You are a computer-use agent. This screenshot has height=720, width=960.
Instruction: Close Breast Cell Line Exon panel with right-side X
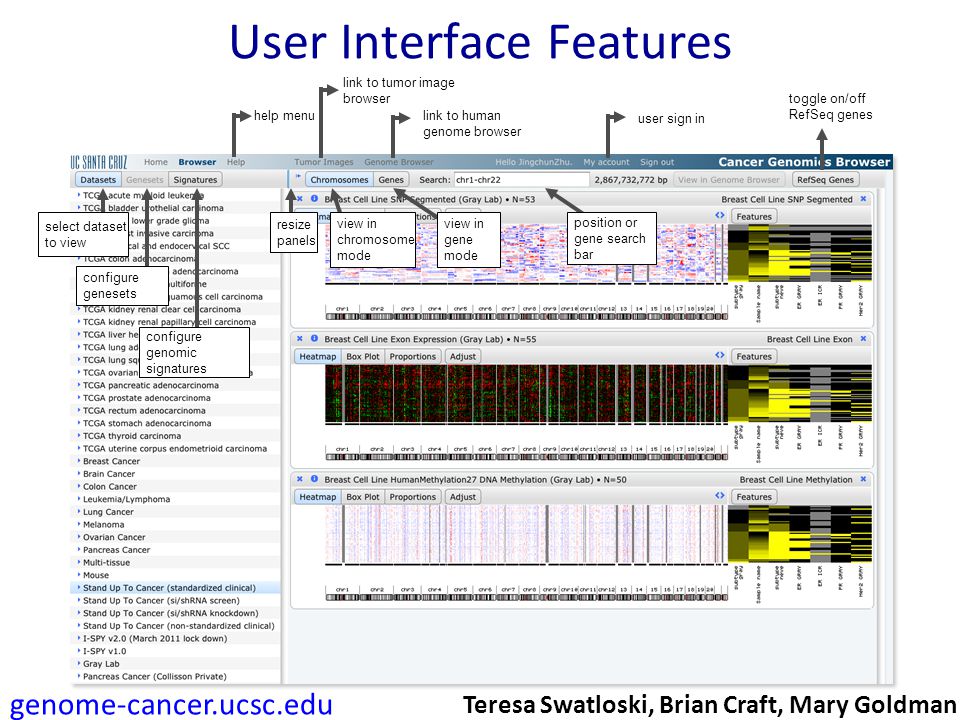tap(863, 339)
